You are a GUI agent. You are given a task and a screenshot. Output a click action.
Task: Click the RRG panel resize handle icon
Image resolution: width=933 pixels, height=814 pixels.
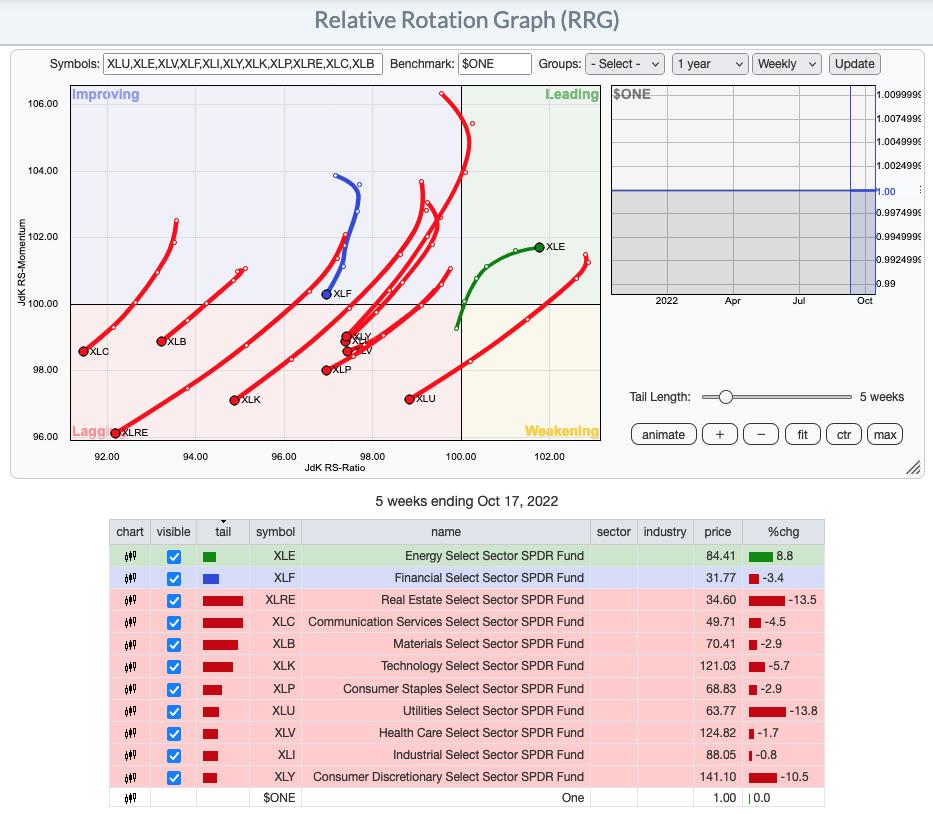point(913,468)
